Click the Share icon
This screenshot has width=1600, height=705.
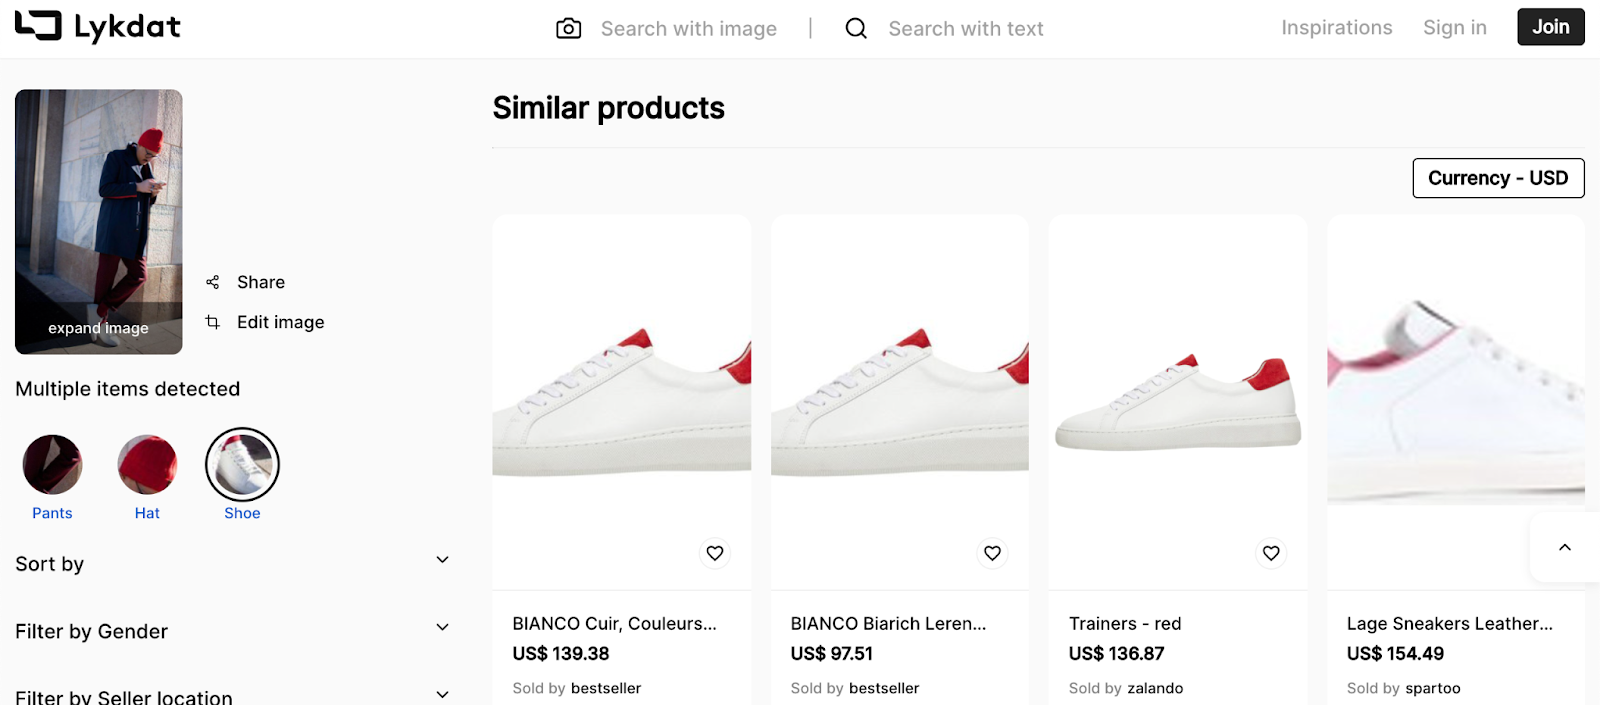(212, 283)
